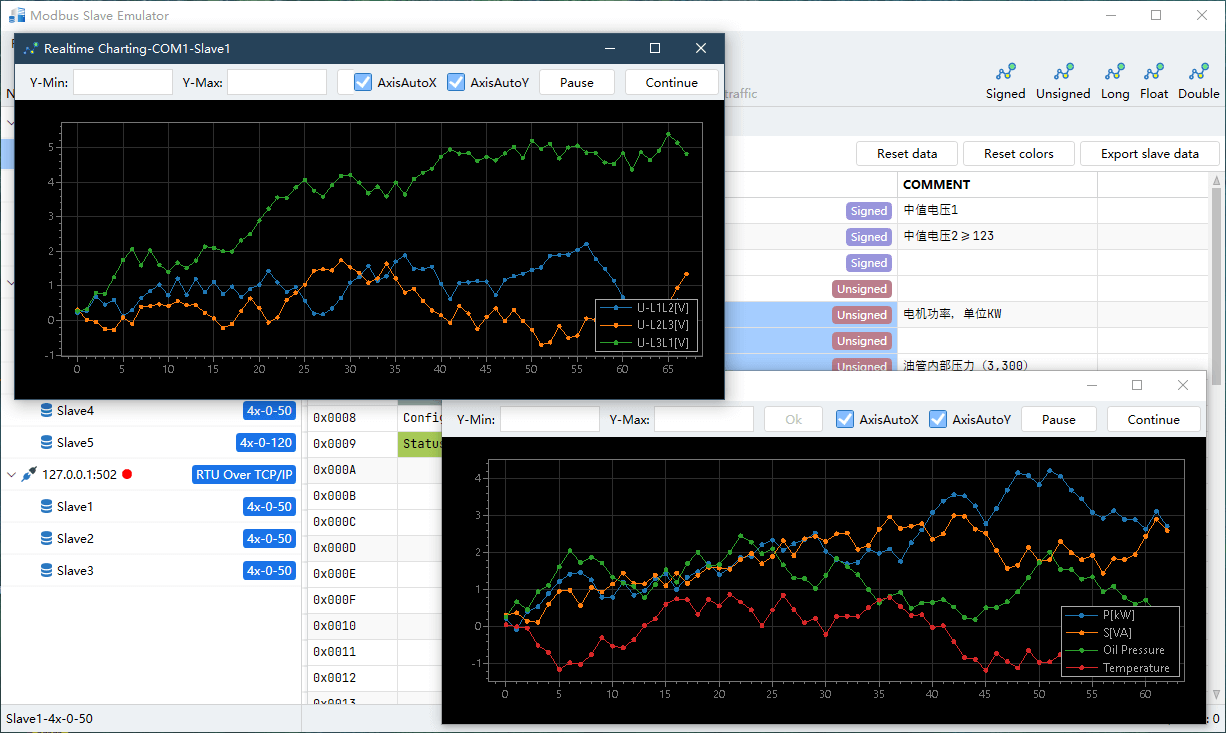
Task: Click the Double chart toolbar icon
Action: click(1198, 73)
